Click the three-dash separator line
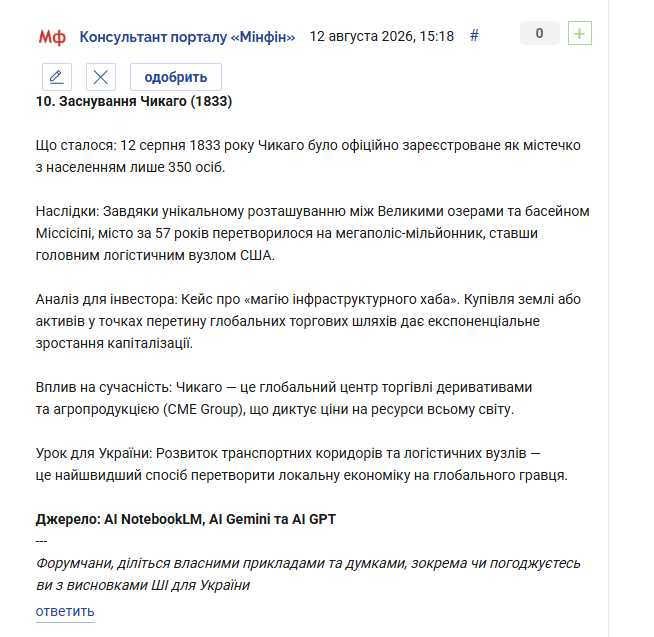The height and width of the screenshot is (637, 654). click(41, 541)
